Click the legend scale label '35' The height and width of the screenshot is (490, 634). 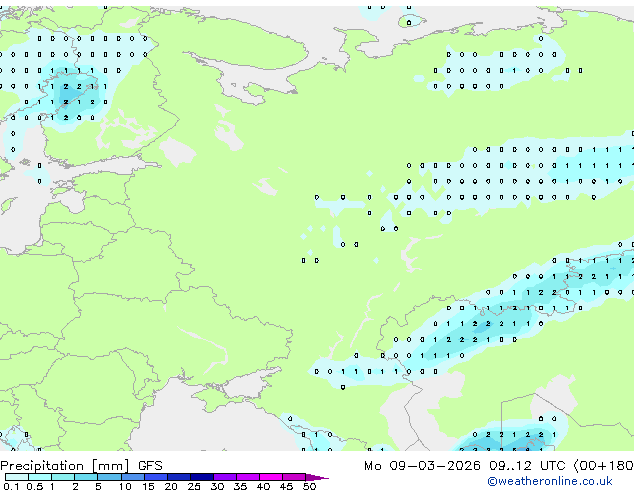click(240, 486)
